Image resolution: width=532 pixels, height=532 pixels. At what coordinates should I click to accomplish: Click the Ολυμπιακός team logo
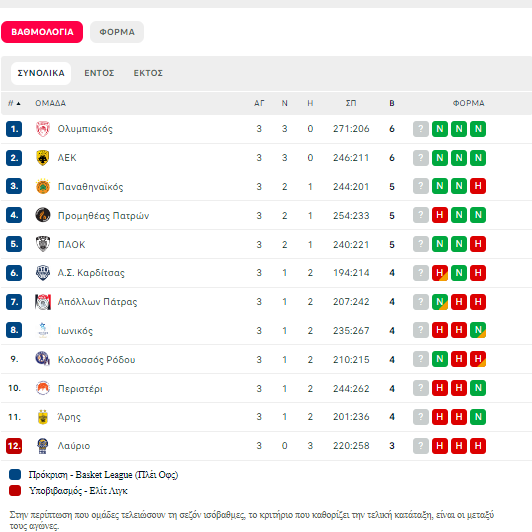coord(43,129)
